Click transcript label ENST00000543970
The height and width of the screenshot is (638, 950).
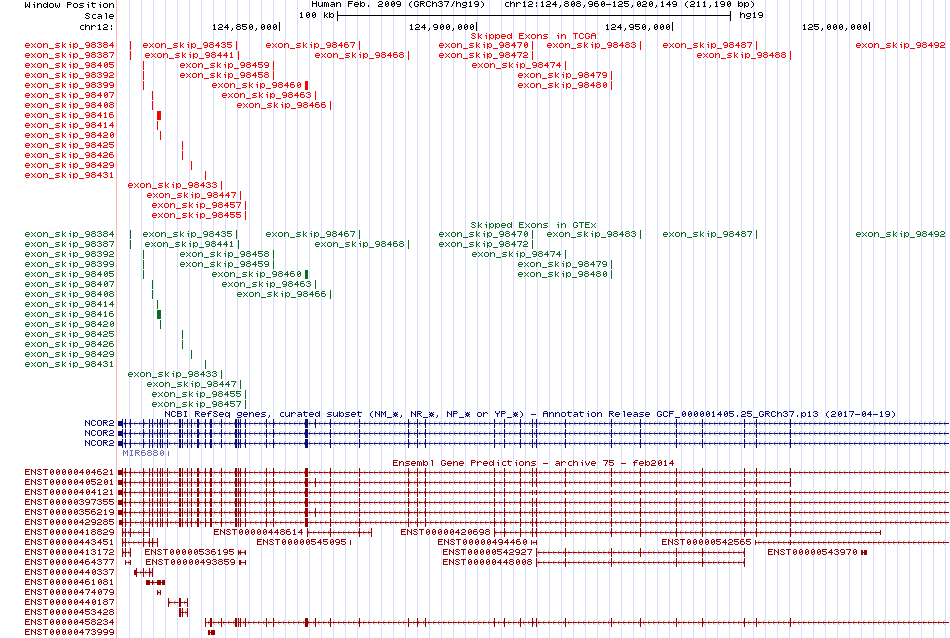click(812, 552)
